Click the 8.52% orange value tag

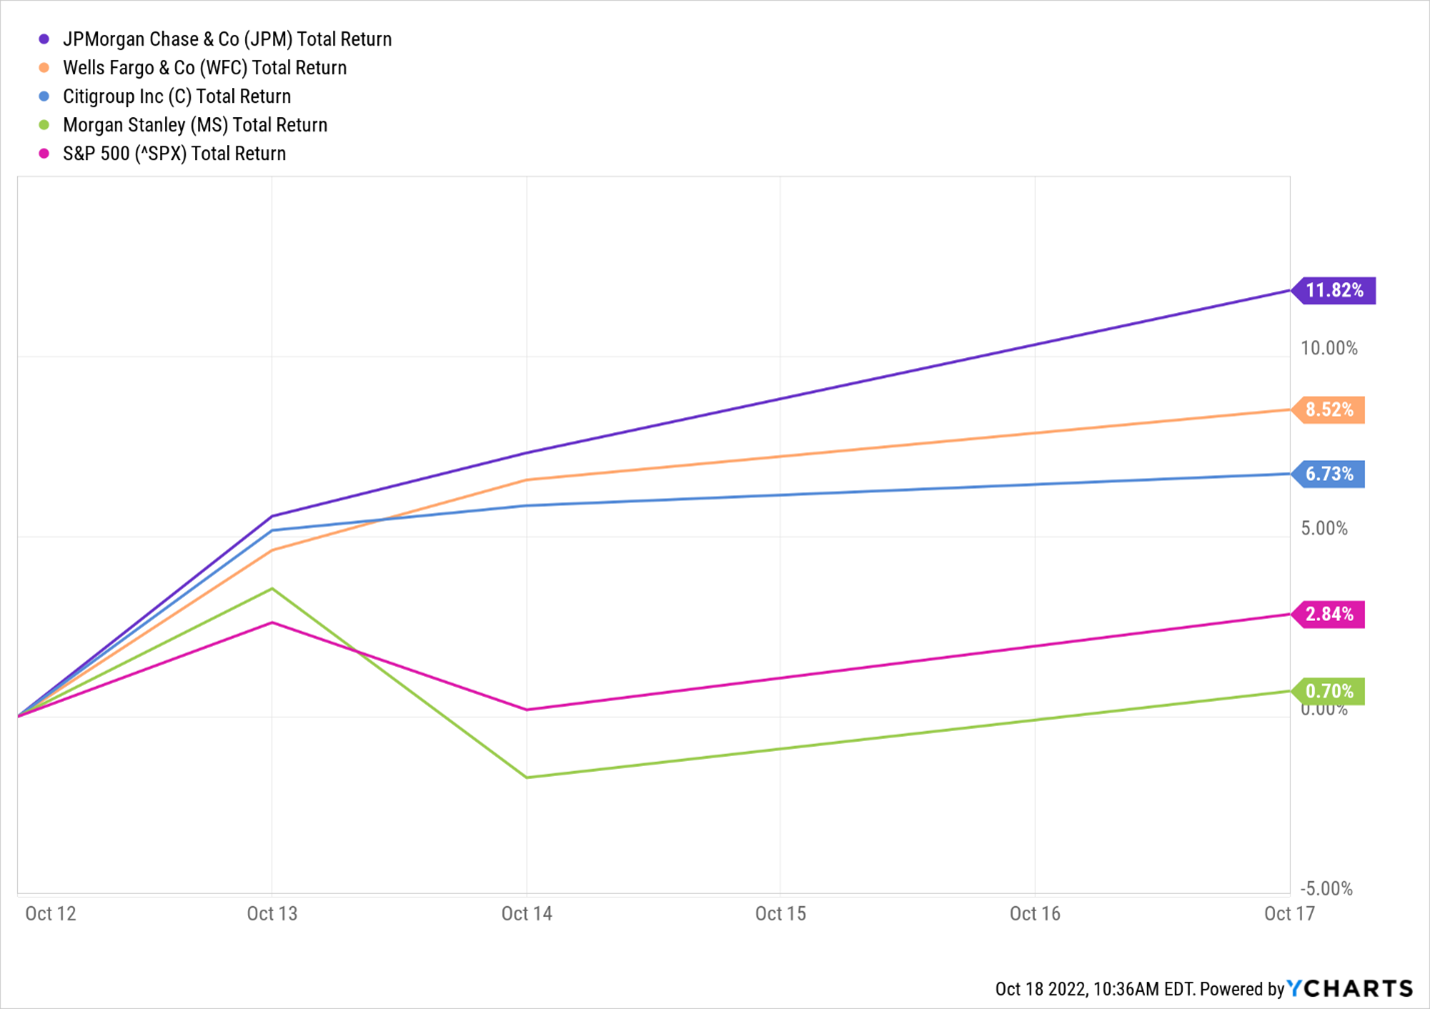tap(1329, 409)
